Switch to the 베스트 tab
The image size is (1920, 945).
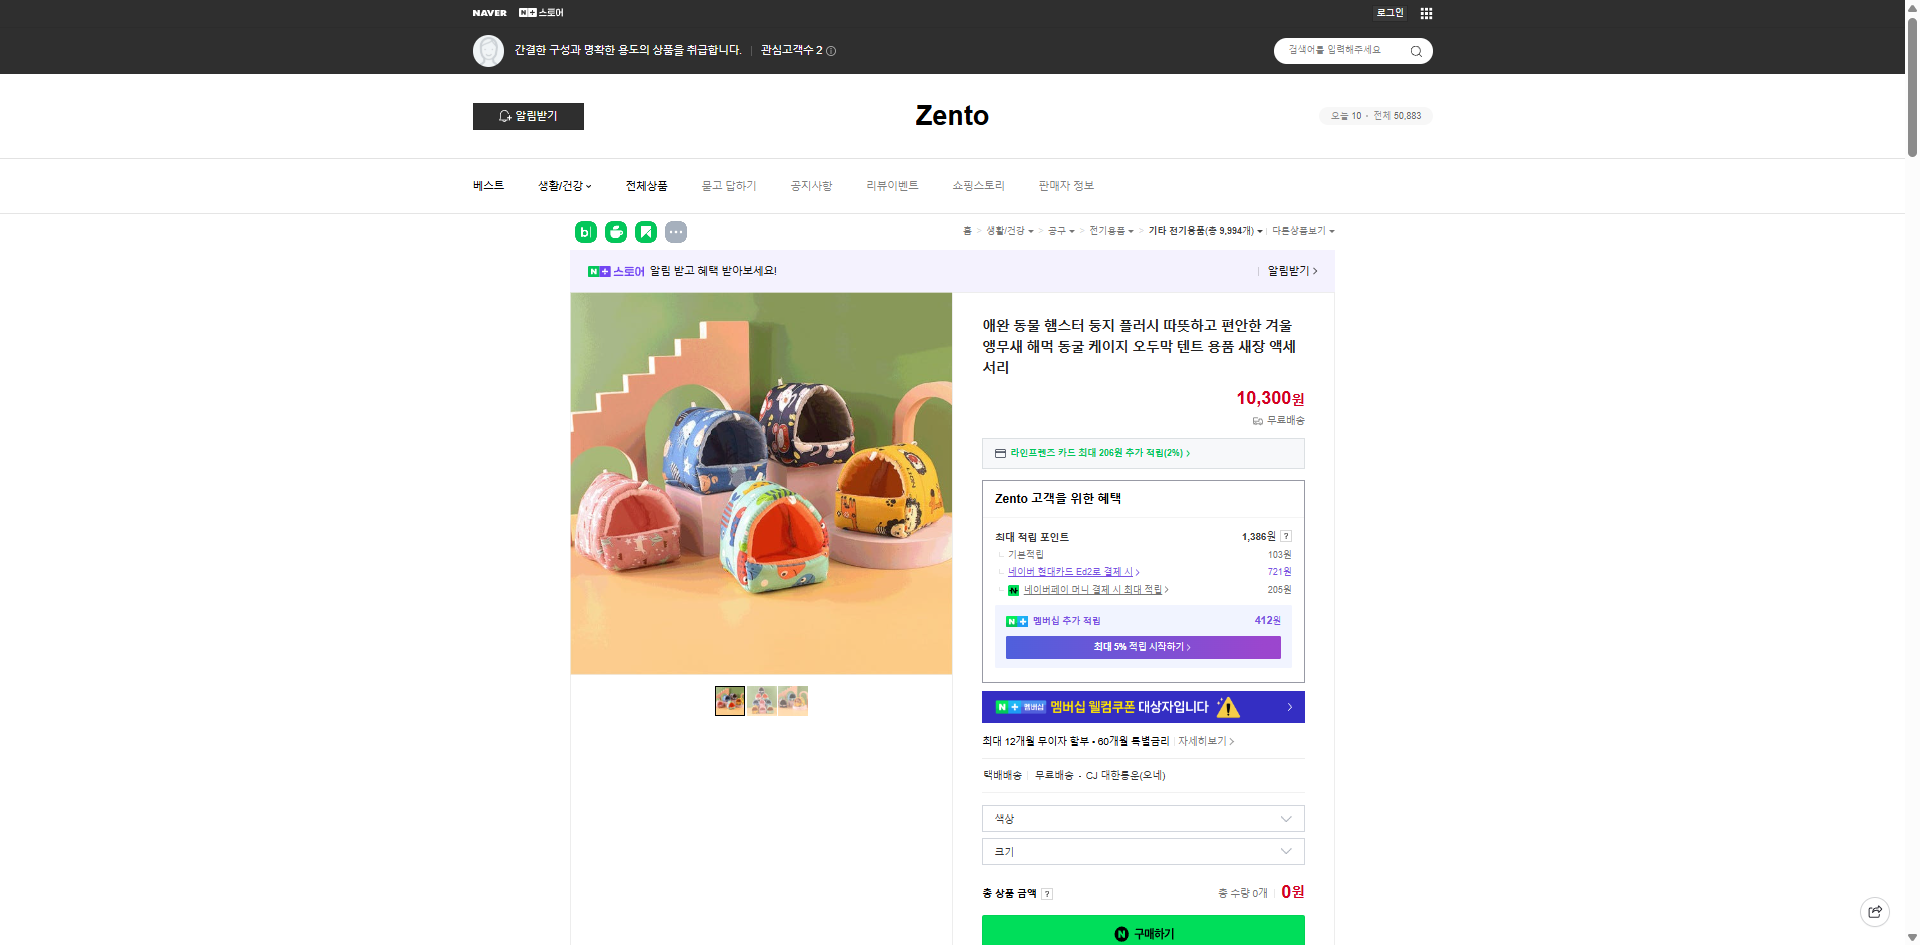pos(487,185)
